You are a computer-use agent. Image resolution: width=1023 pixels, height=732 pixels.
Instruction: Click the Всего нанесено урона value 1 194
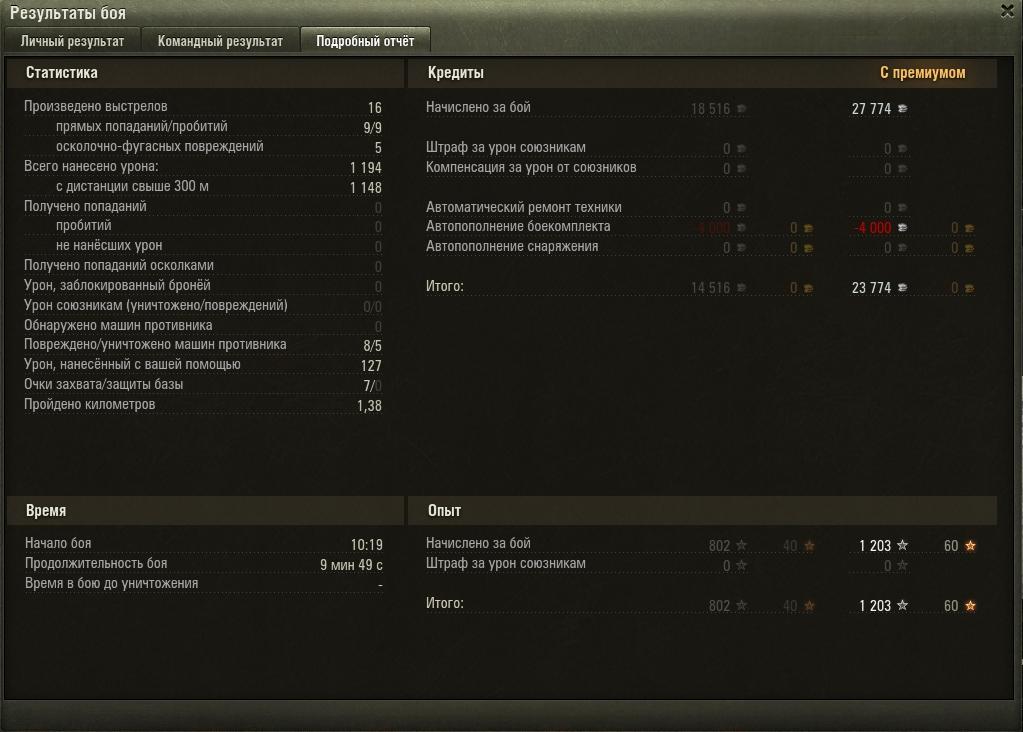pos(365,168)
